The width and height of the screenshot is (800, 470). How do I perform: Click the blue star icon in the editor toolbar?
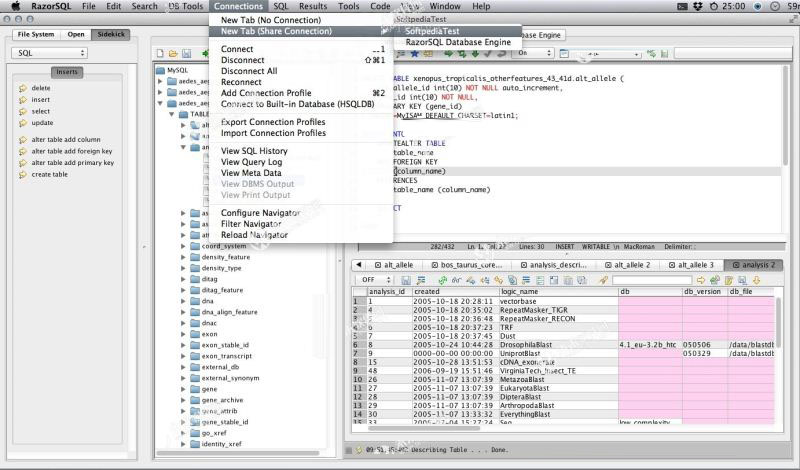point(414,54)
